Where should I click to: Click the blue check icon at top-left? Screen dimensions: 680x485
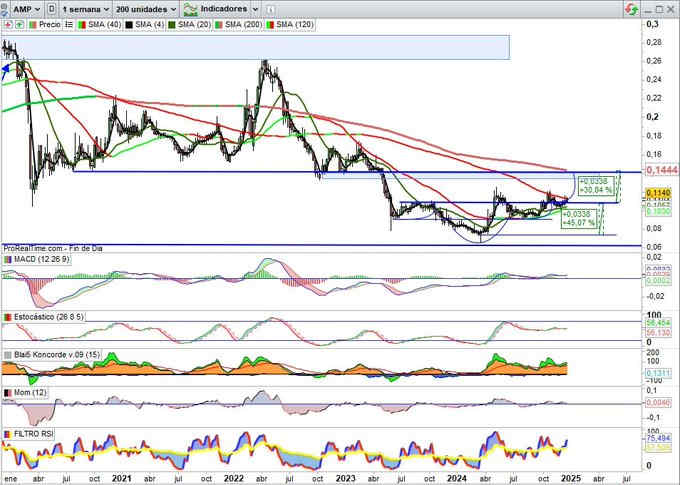(4, 14)
